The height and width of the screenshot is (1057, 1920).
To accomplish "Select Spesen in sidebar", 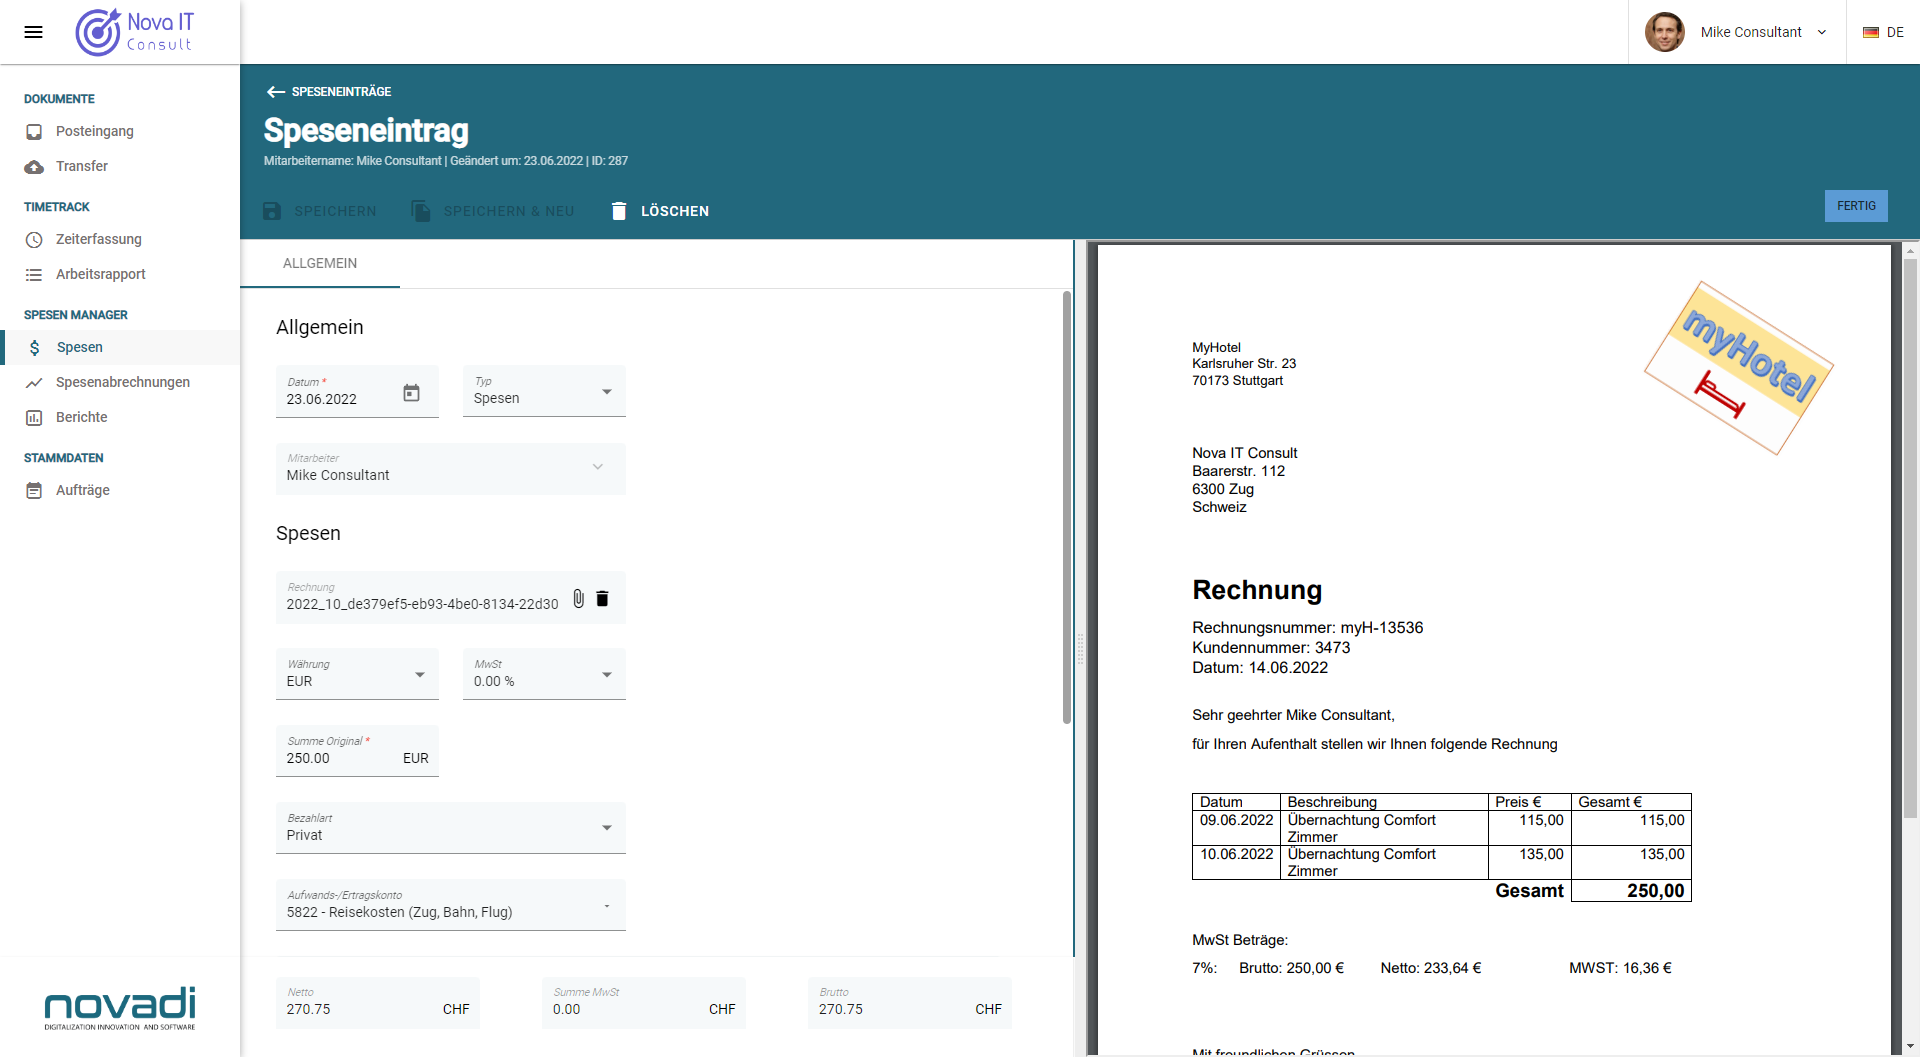I will point(120,348).
